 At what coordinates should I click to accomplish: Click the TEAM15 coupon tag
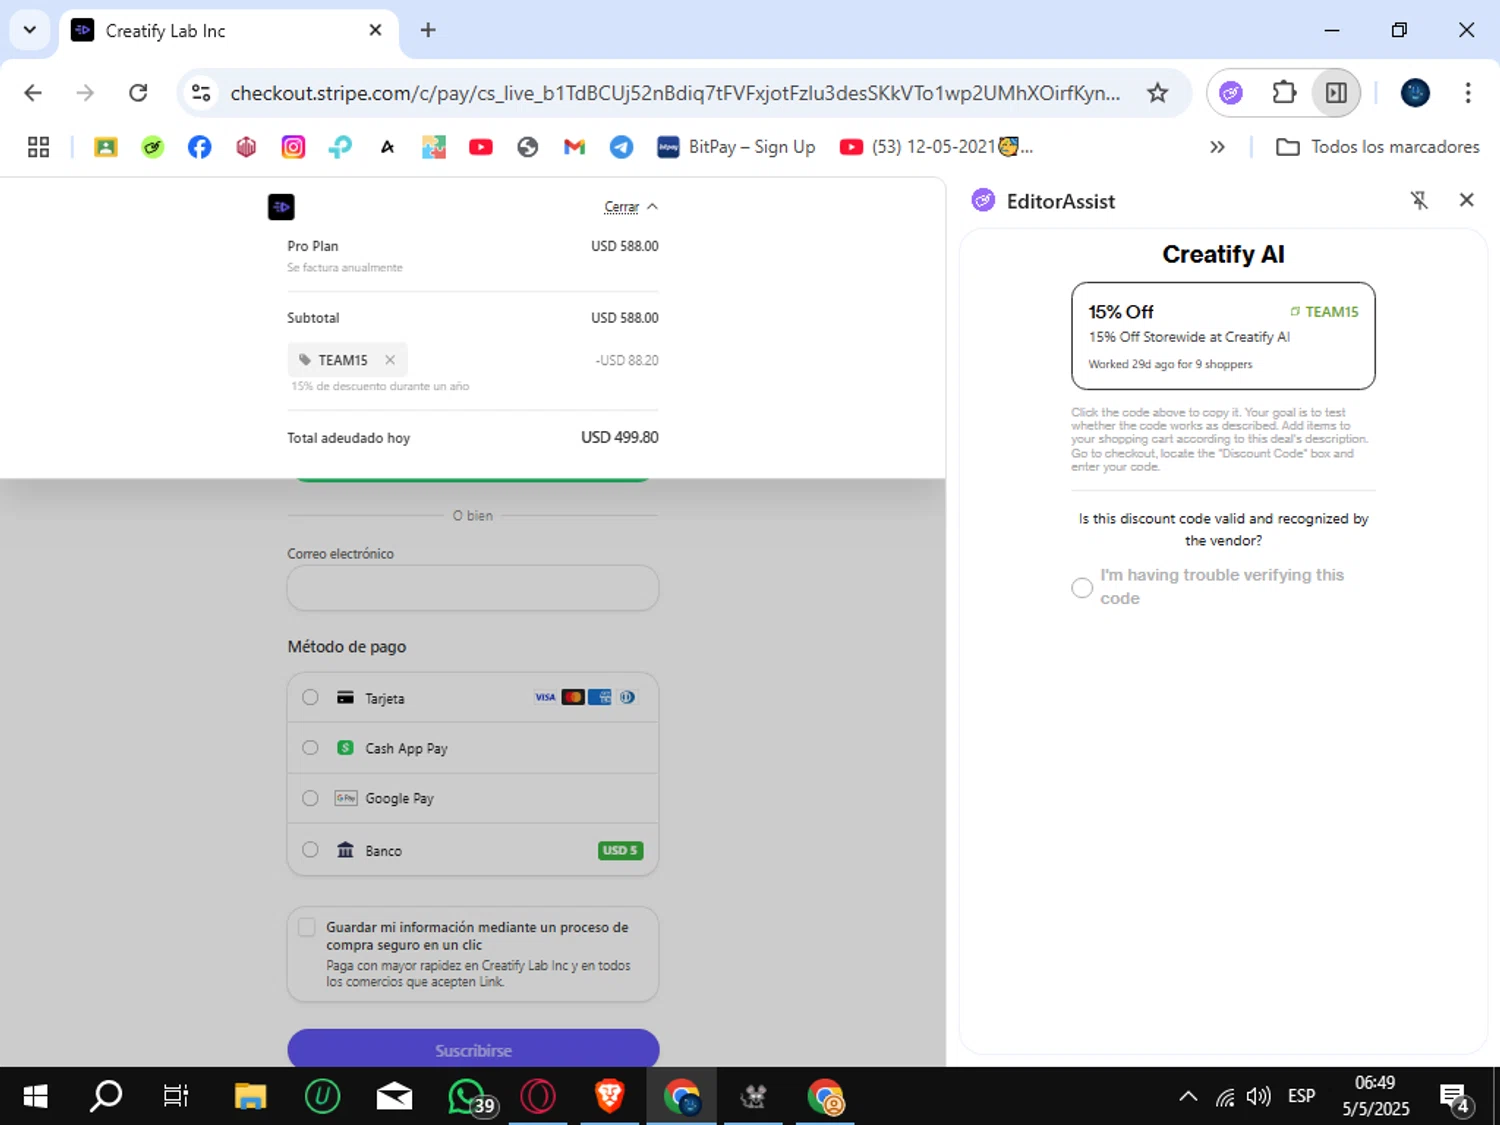point(347,360)
